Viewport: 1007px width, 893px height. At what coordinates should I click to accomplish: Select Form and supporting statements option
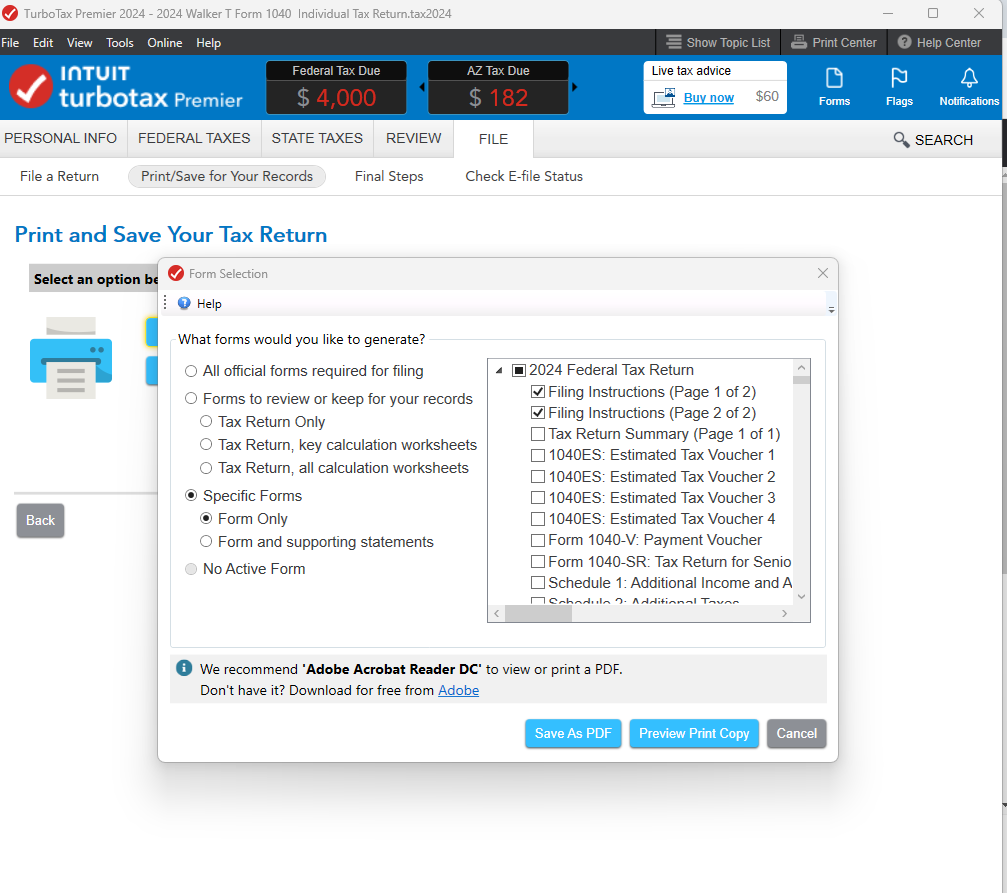206,542
